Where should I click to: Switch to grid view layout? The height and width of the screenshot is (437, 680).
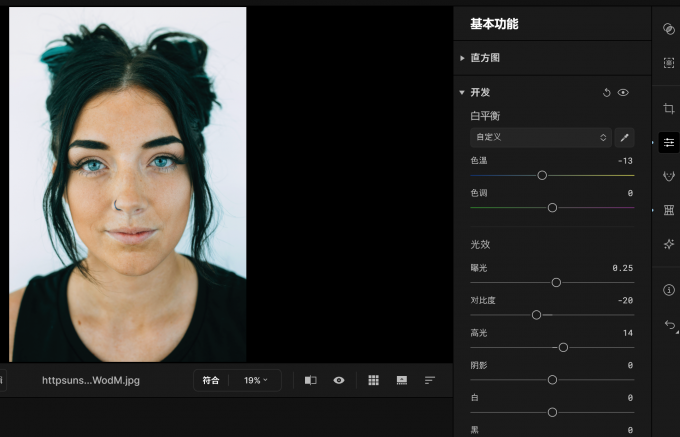coord(373,380)
